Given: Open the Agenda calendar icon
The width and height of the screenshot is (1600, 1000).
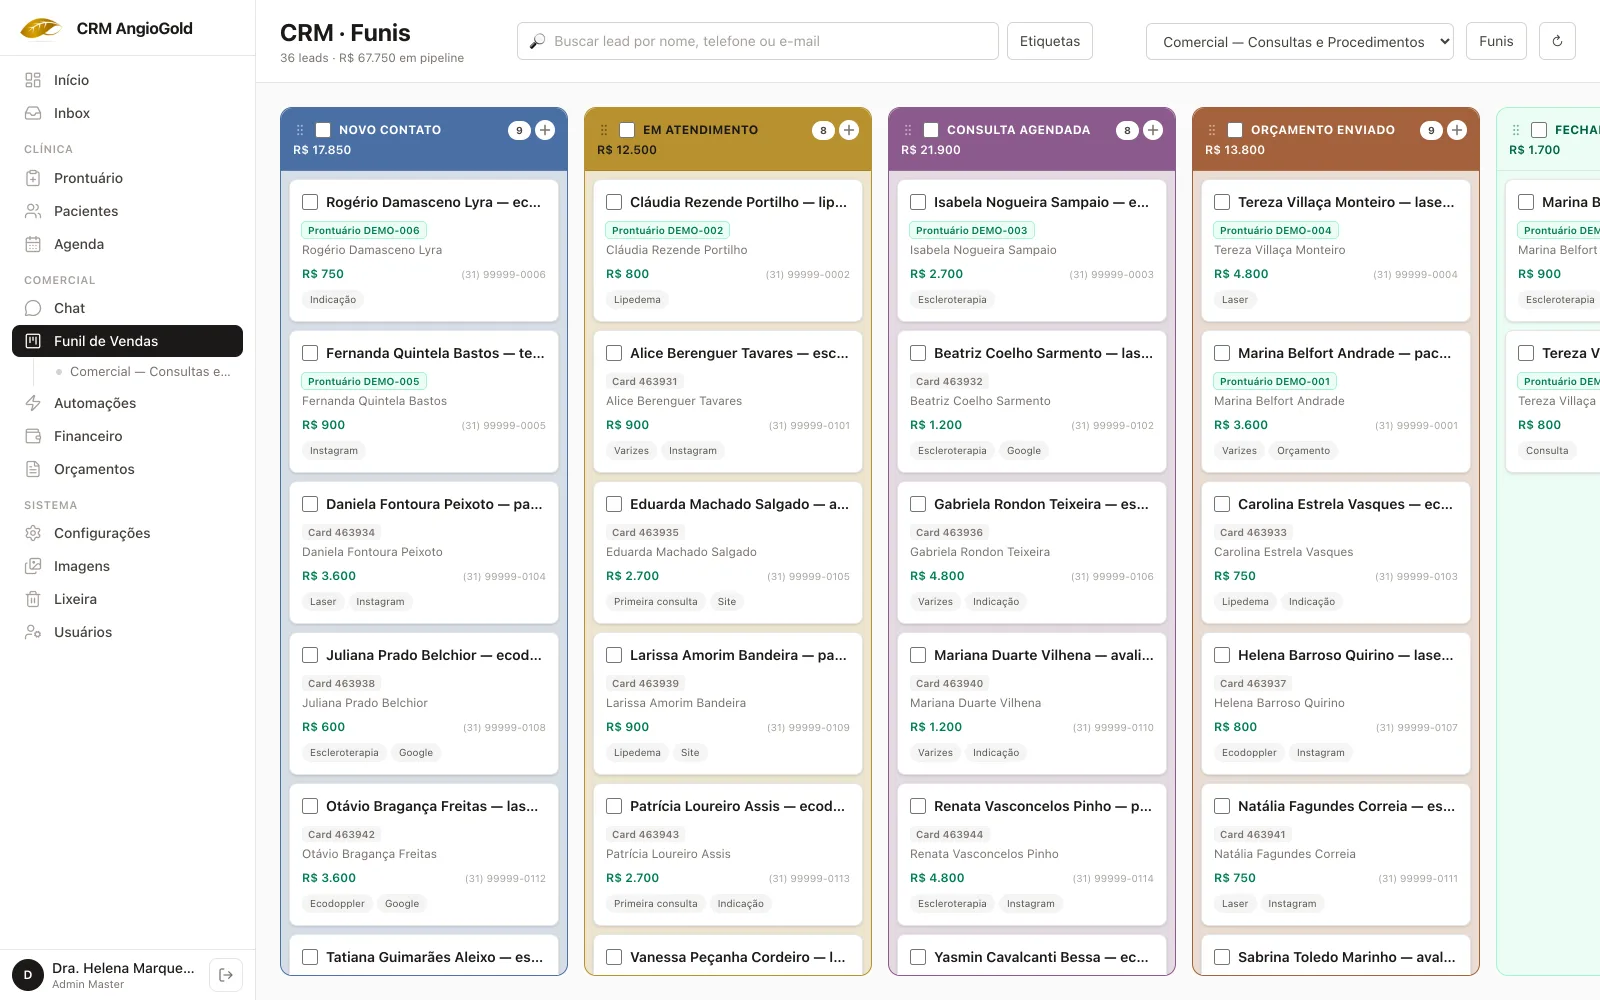Looking at the screenshot, I should point(33,244).
